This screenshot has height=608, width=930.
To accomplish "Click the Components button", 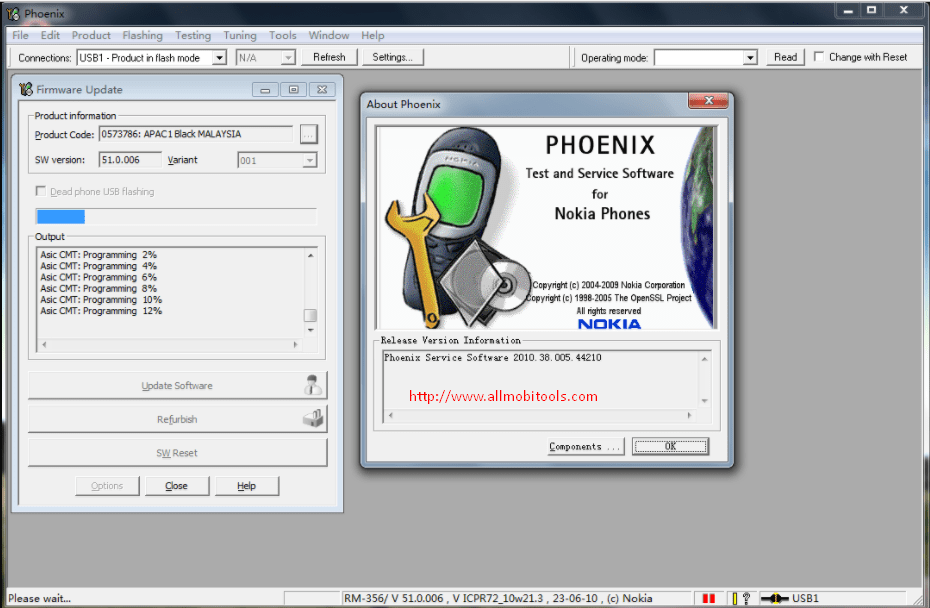I will [x=586, y=447].
